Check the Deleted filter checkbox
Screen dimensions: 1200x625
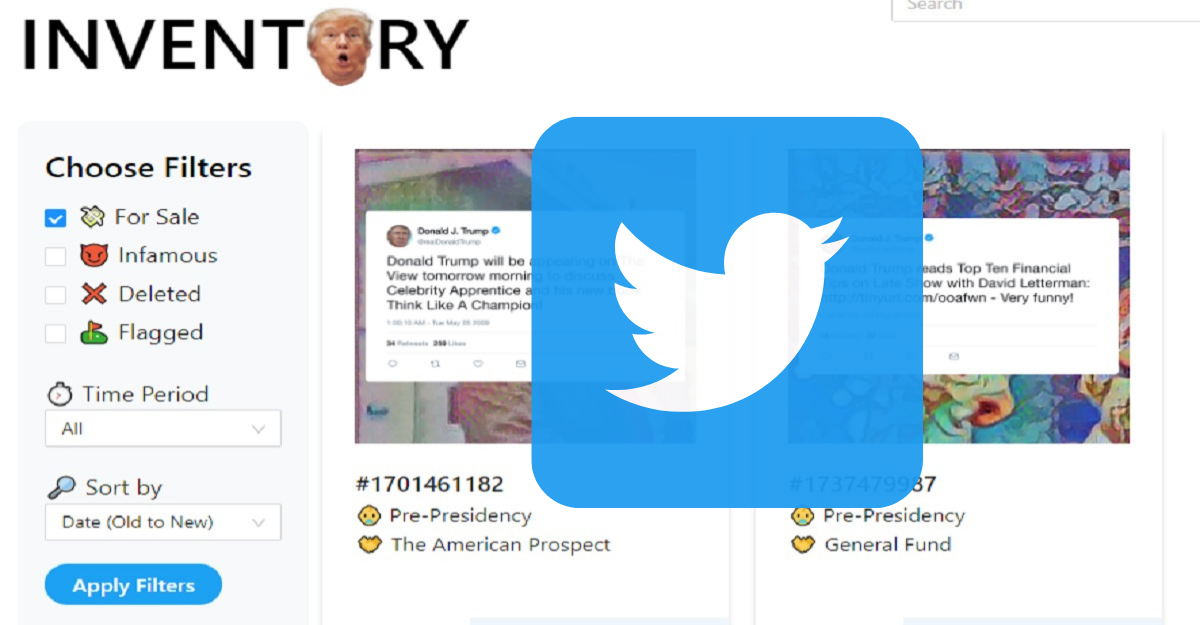tap(56, 295)
